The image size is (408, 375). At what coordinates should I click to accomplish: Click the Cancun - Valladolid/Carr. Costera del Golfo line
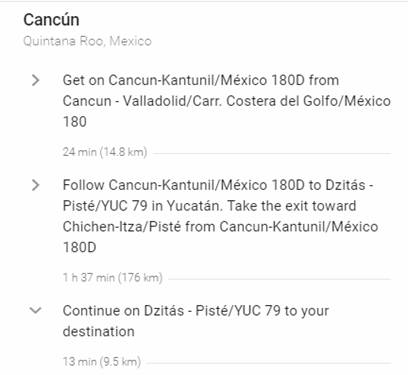[x=227, y=101]
